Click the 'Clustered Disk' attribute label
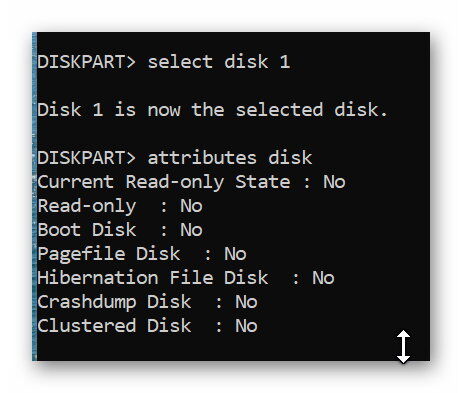The width and height of the screenshot is (462, 393). [114, 326]
